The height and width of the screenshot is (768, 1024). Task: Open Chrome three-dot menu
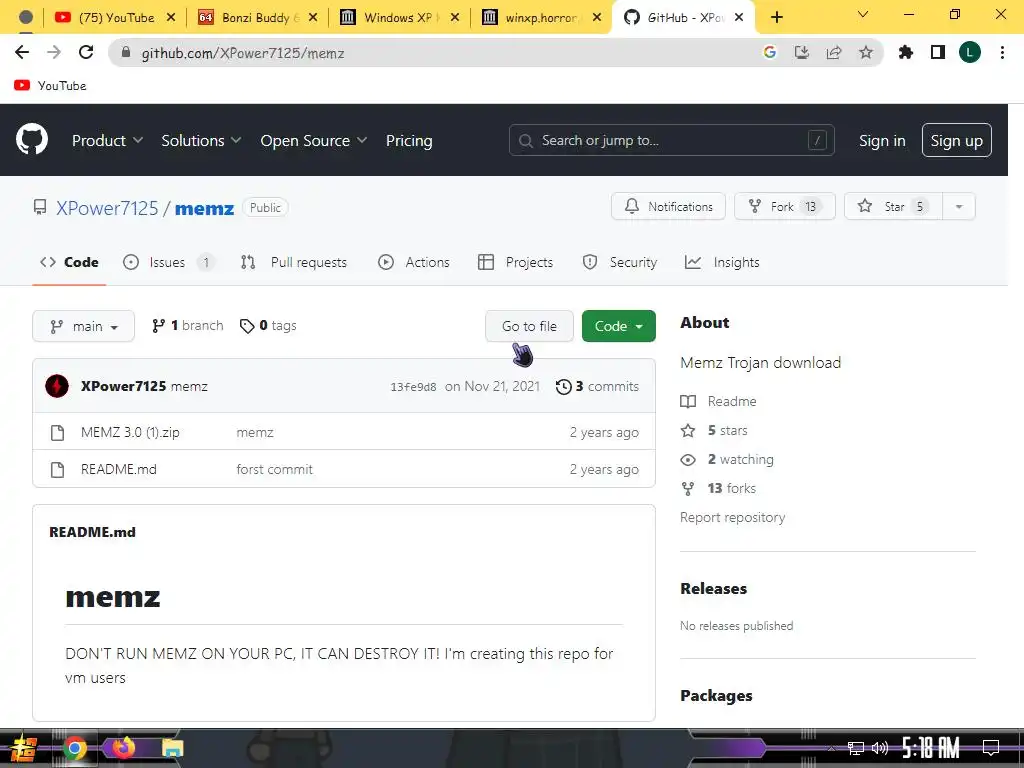tap(1002, 52)
